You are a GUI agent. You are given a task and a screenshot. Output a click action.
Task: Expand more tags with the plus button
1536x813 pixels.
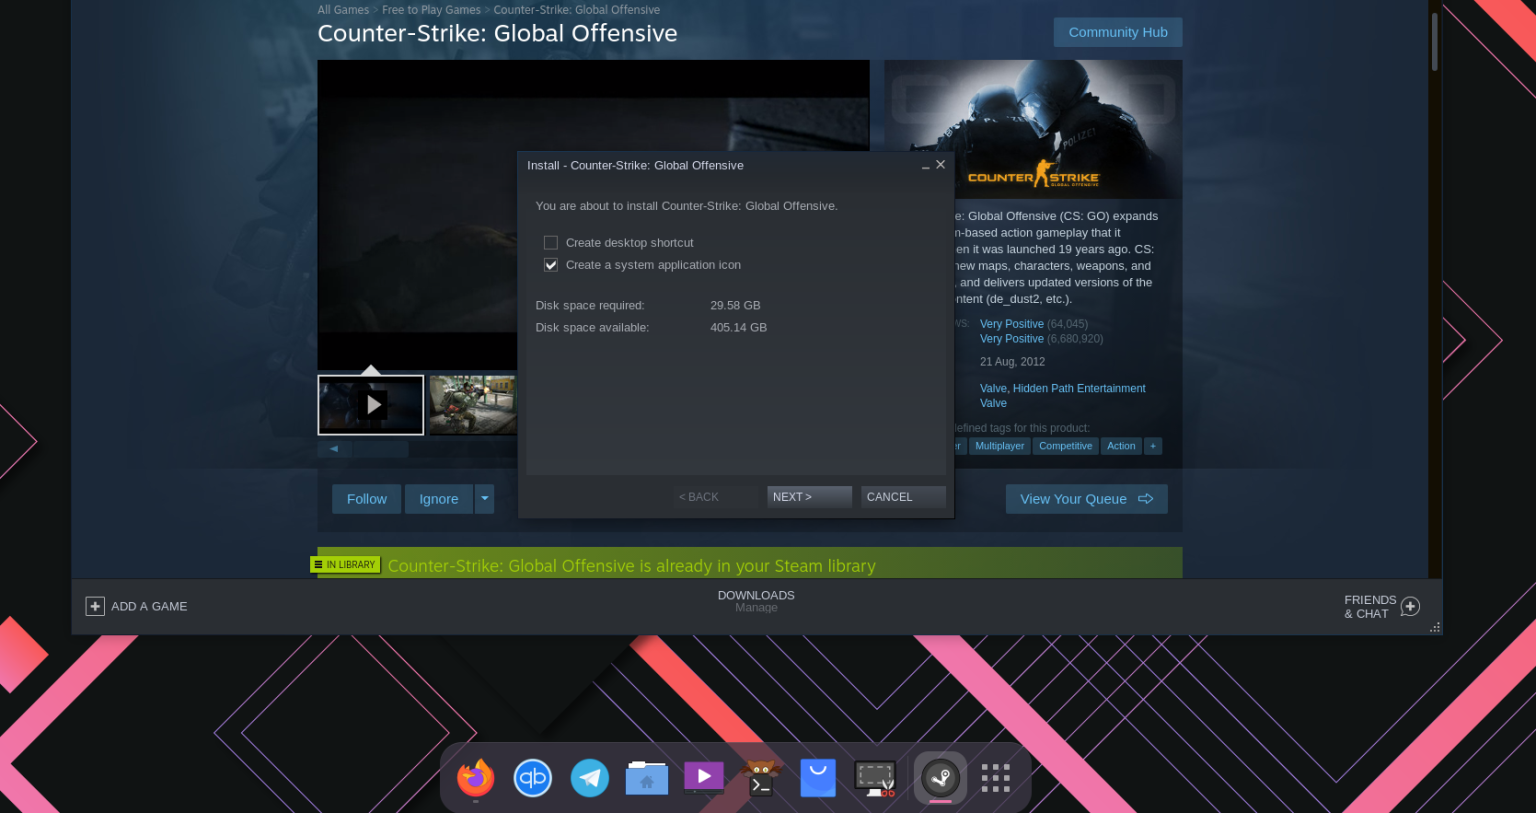click(x=1152, y=446)
